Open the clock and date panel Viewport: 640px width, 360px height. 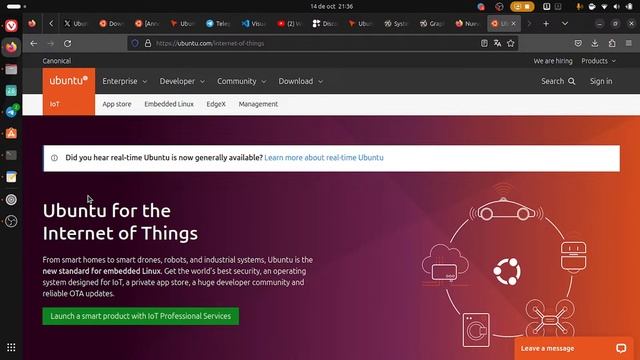click(331, 6)
